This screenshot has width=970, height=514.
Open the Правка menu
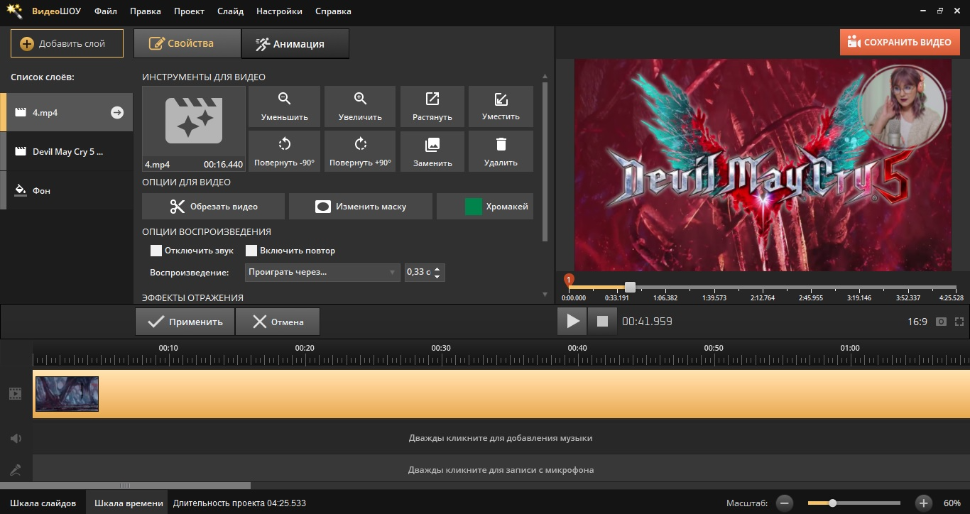[145, 11]
